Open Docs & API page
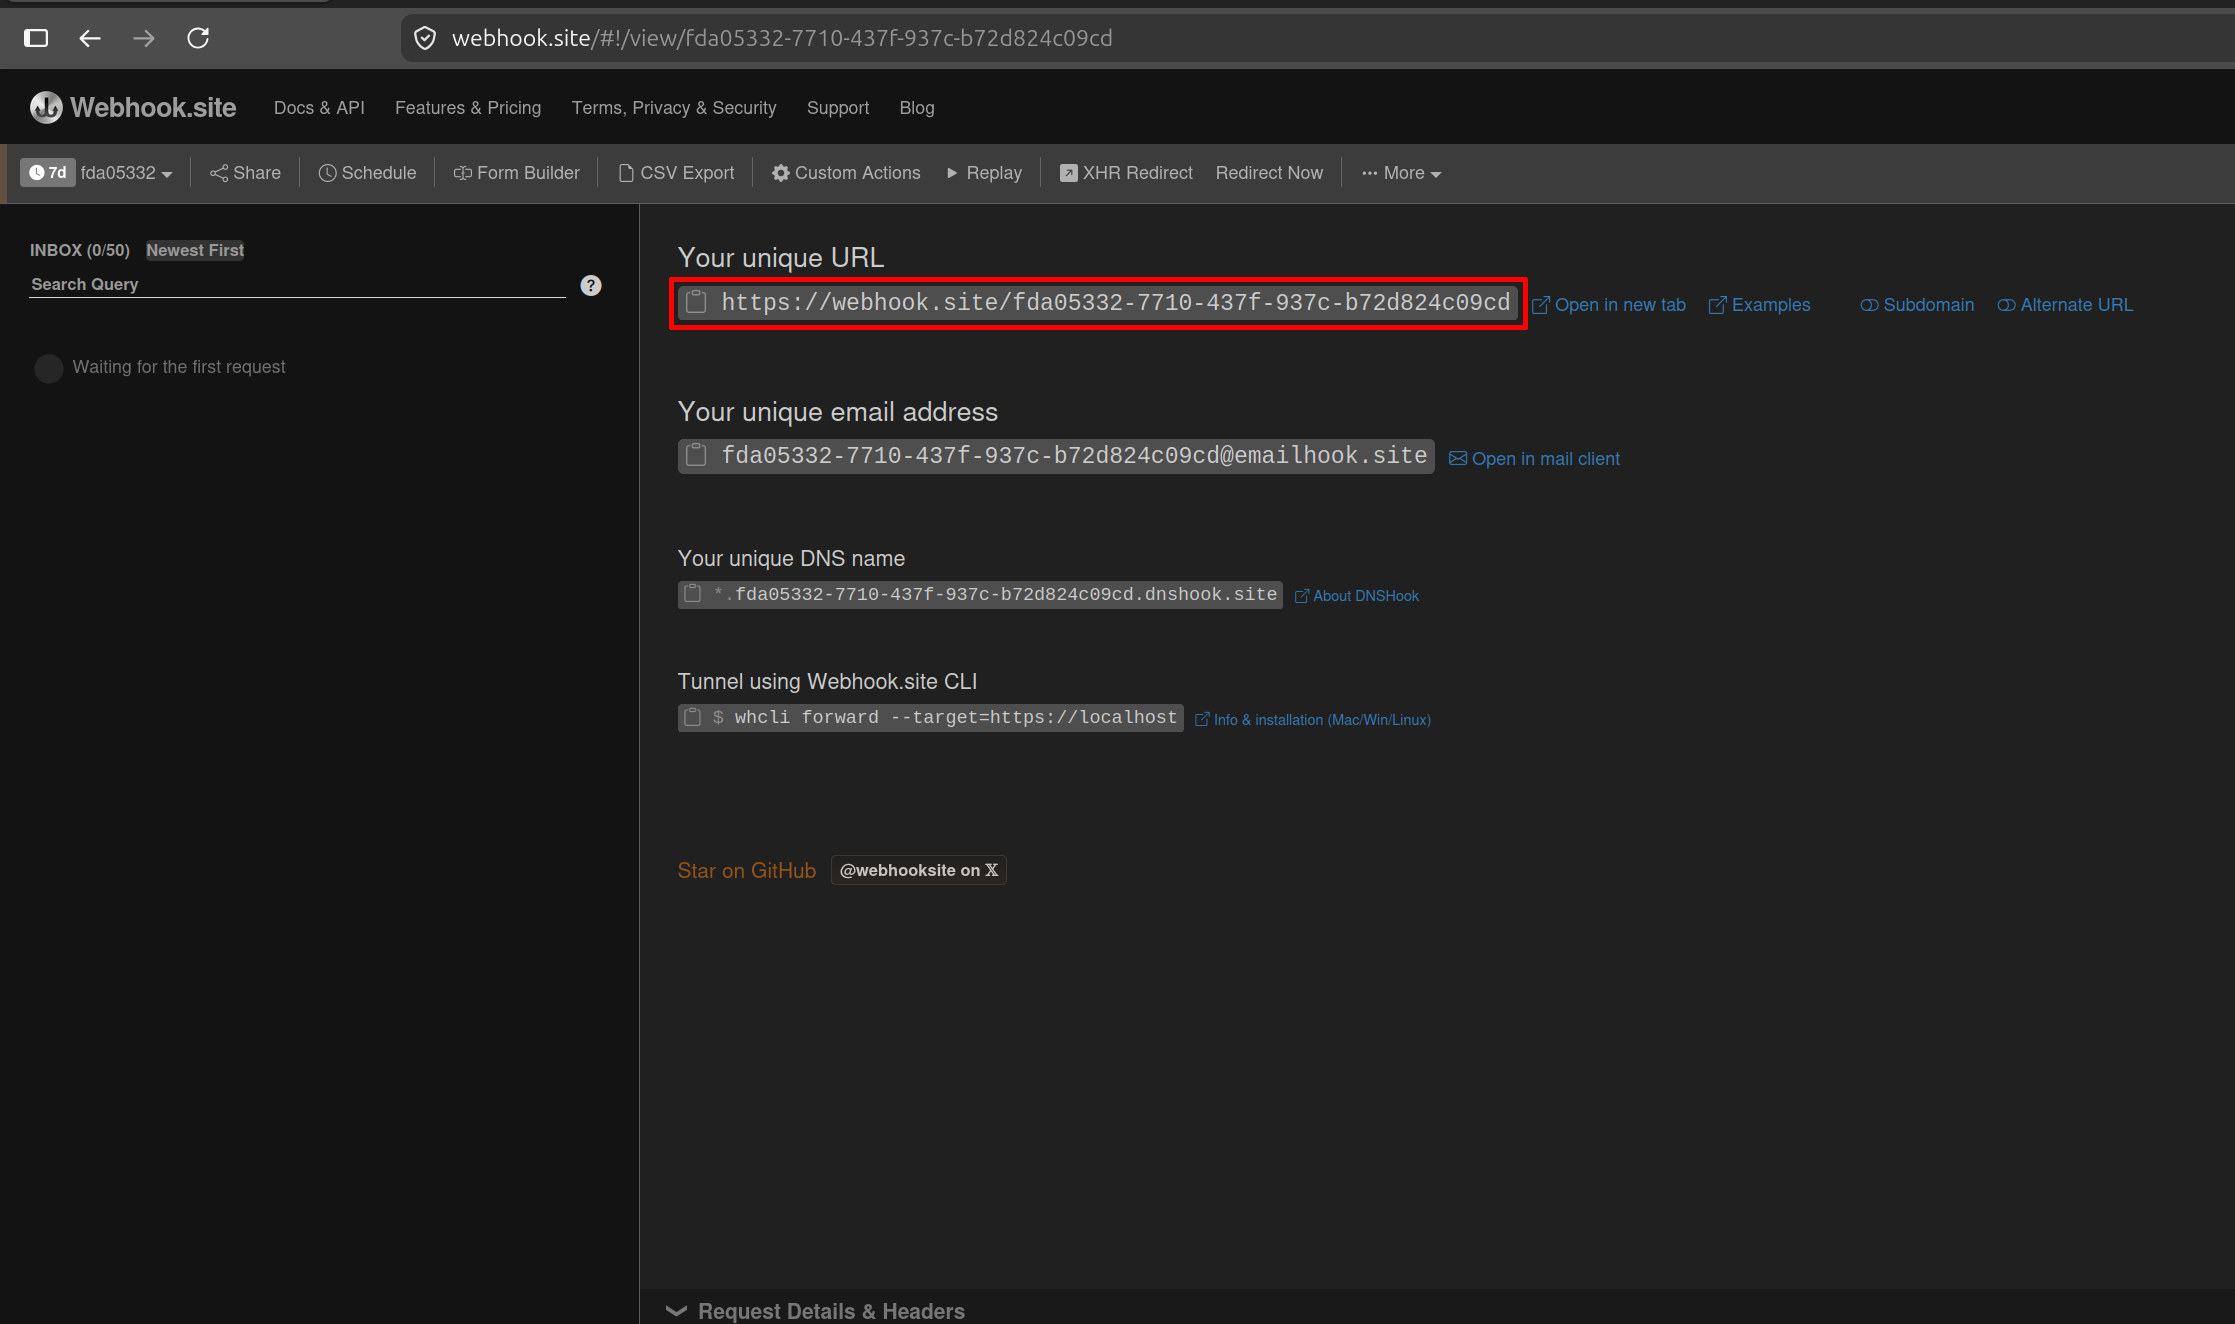 pyautogui.click(x=319, y=108)
